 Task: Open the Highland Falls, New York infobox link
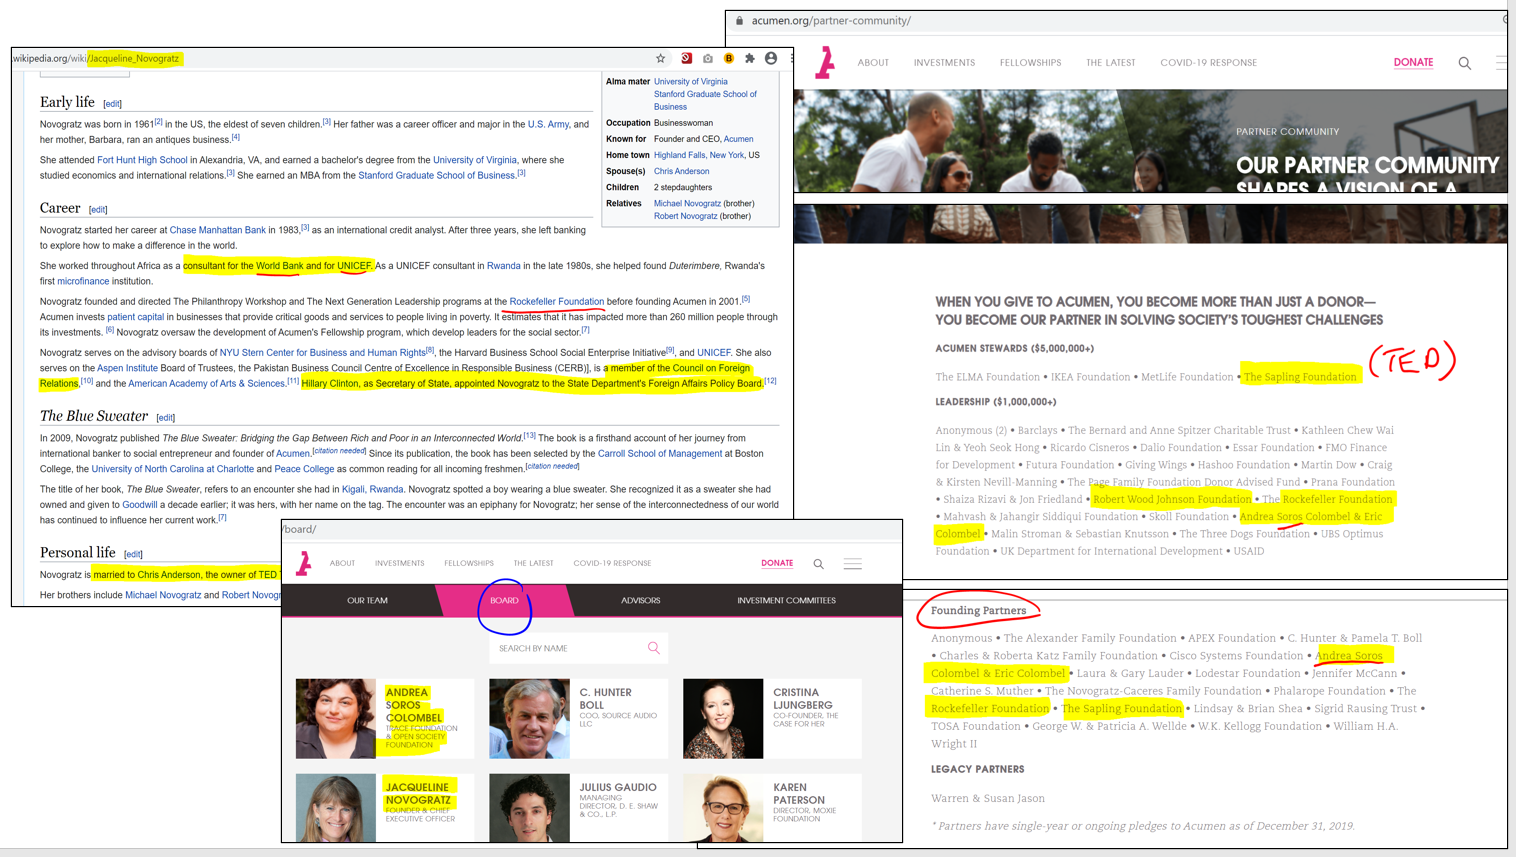(x=699, y=155)
